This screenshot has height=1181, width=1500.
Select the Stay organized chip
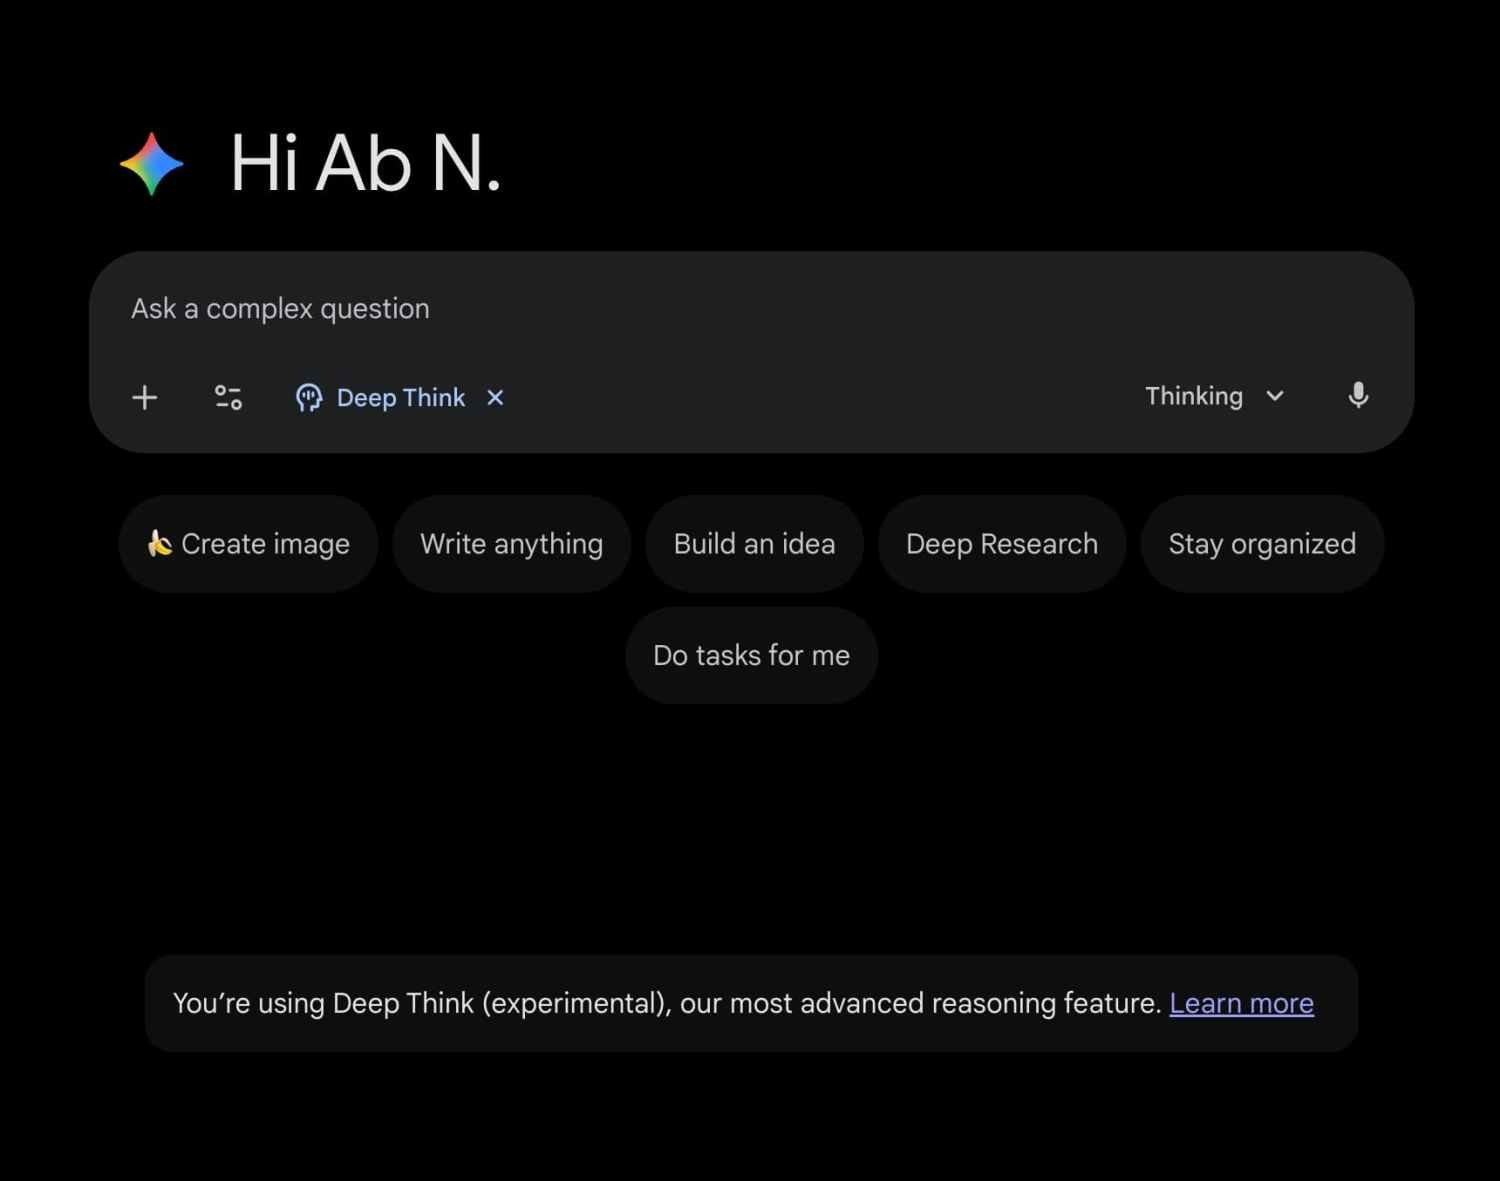coord(1261,544)
